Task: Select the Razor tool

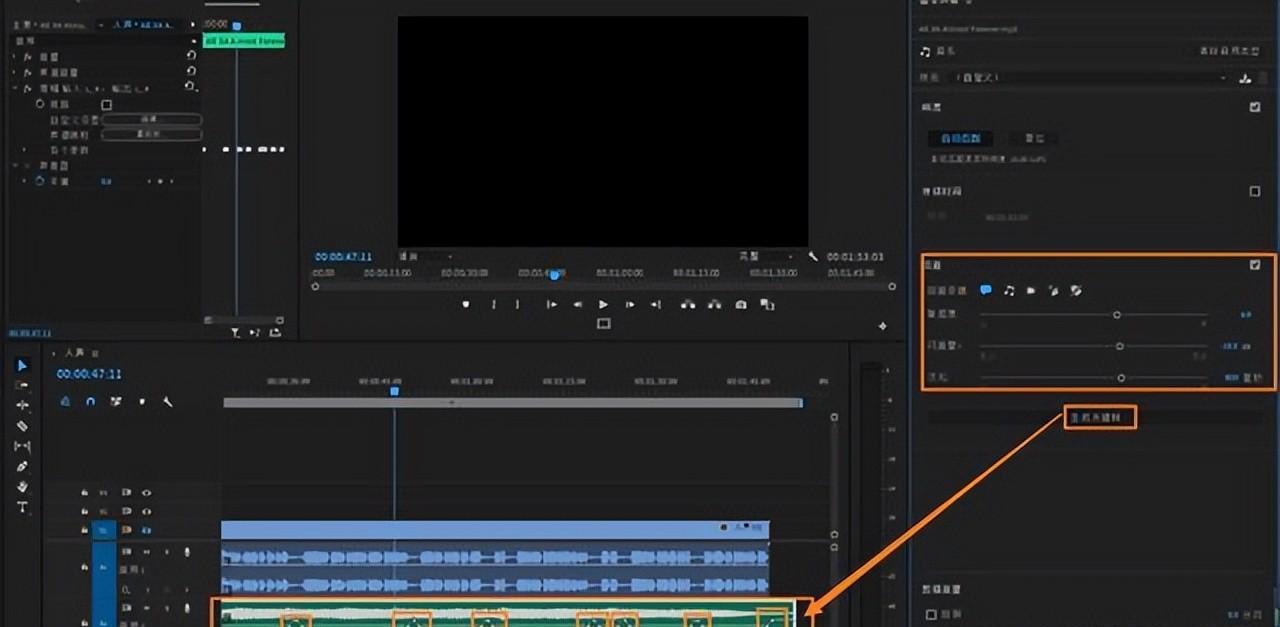Action: [x=23, y=426]
